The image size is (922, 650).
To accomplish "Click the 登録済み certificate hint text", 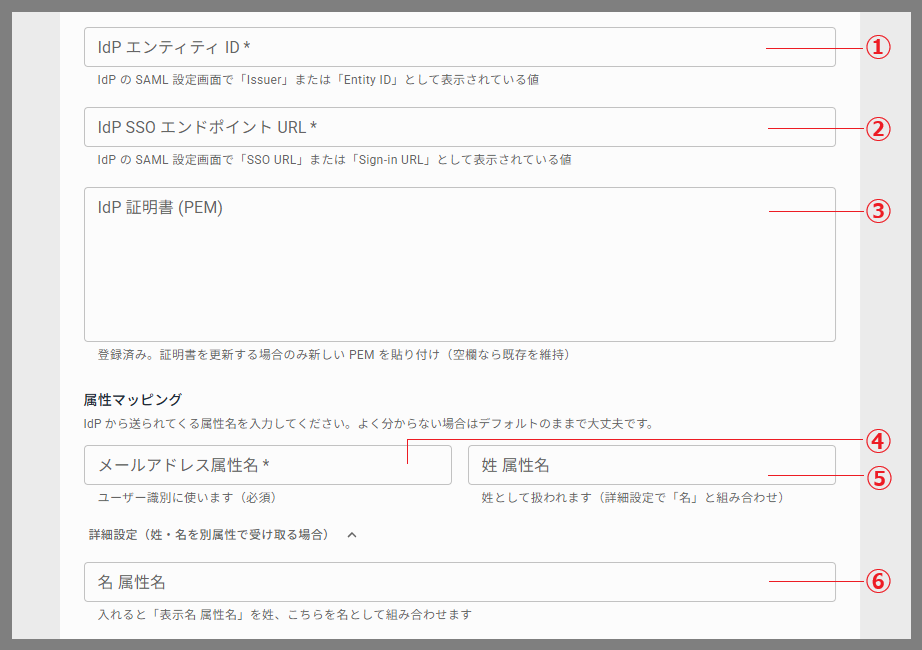I will click(333, 355).
